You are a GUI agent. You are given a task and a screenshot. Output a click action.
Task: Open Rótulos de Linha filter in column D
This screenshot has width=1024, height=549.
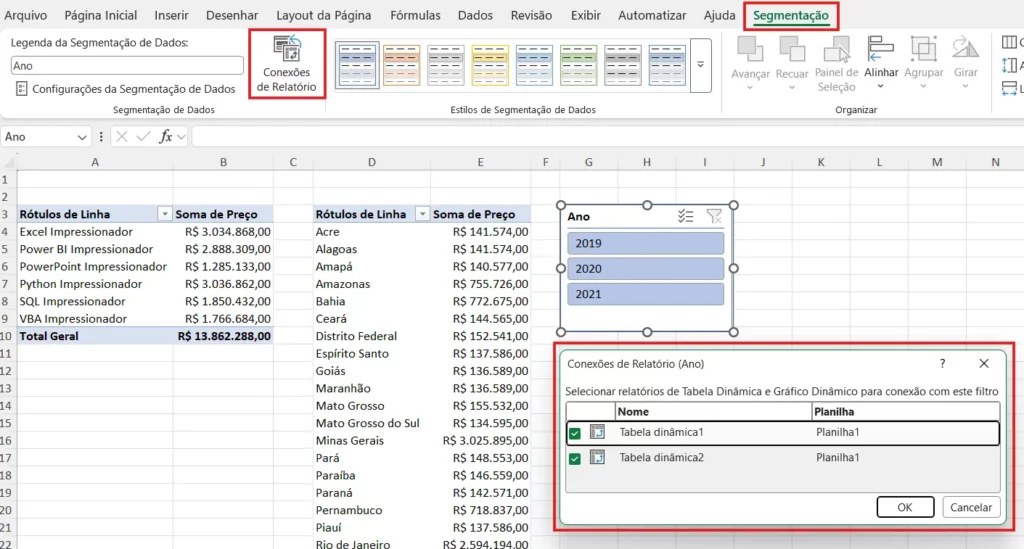tap(422, 214)
